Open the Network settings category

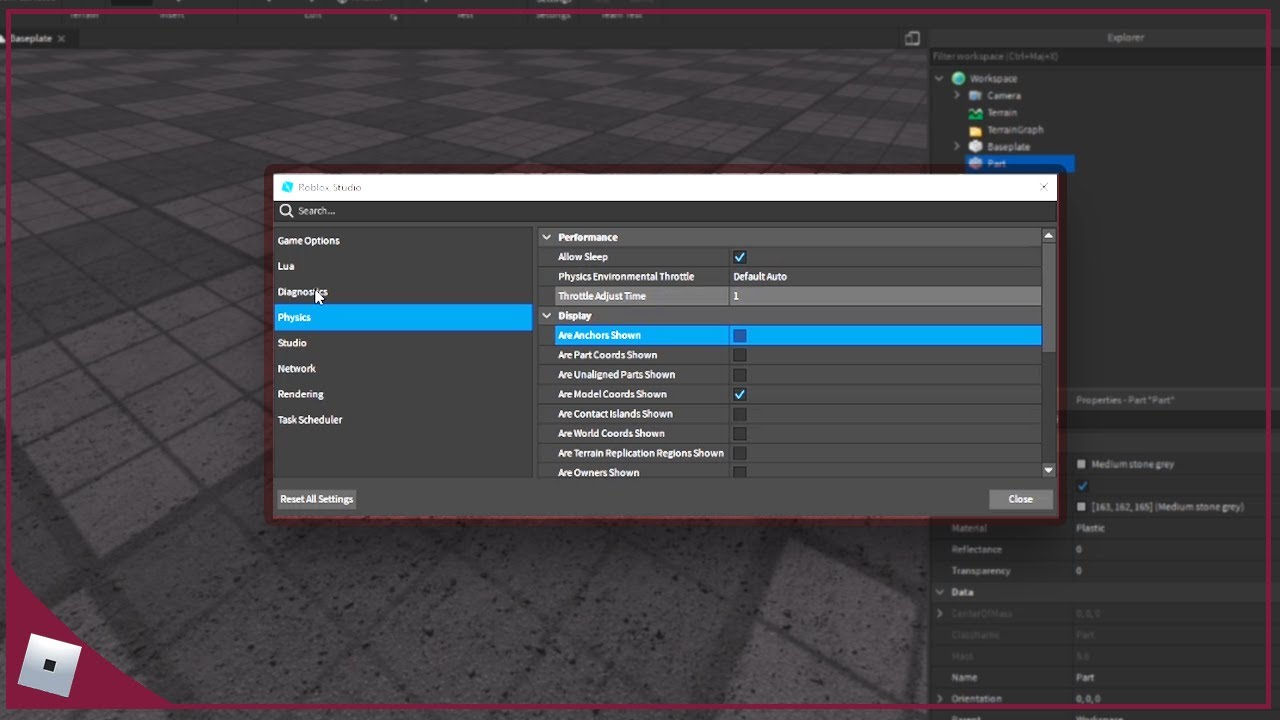403,369
